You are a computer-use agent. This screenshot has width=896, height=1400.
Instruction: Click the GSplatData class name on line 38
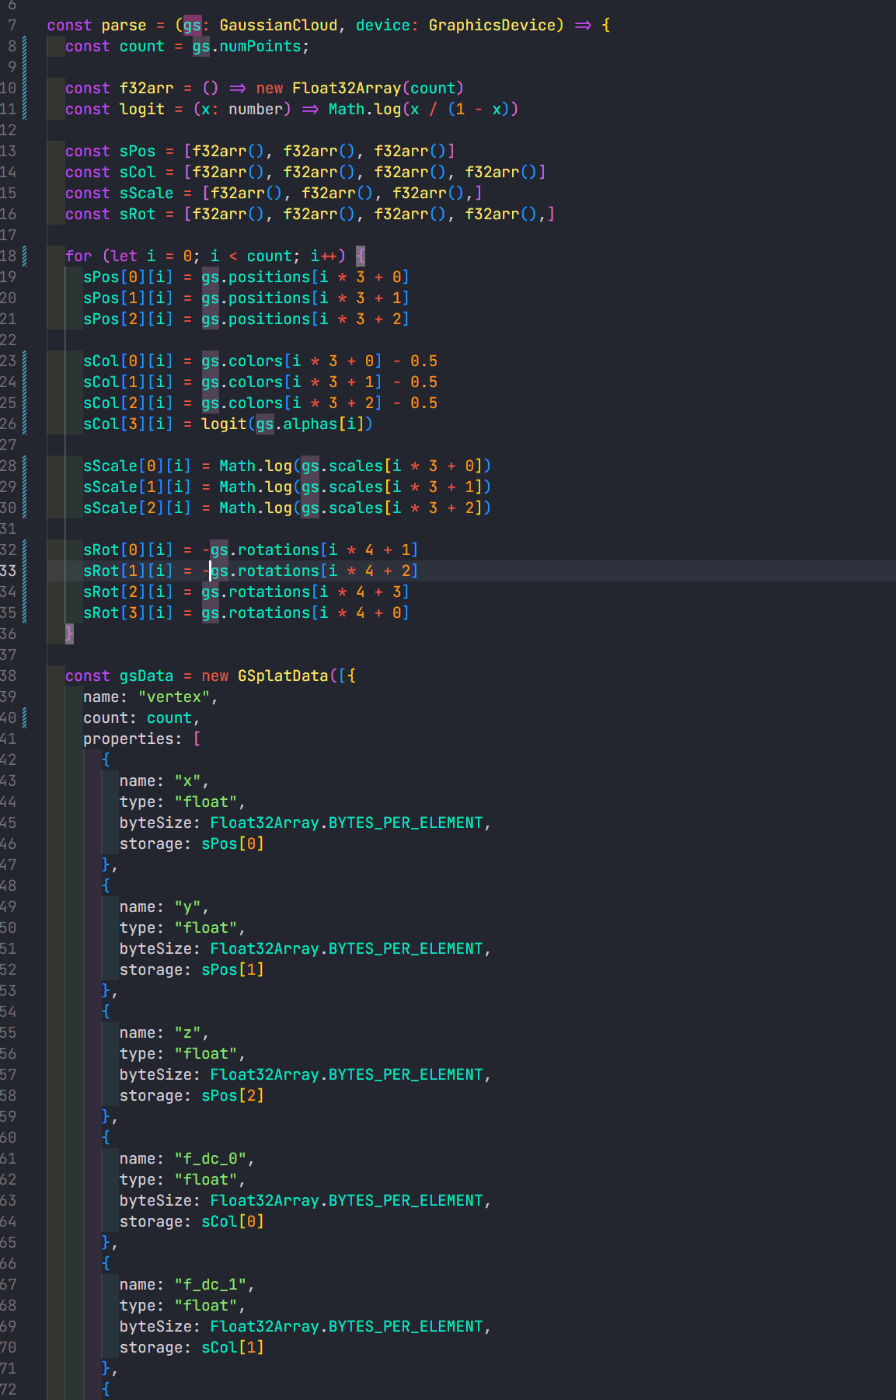click(x=283, y=676)
